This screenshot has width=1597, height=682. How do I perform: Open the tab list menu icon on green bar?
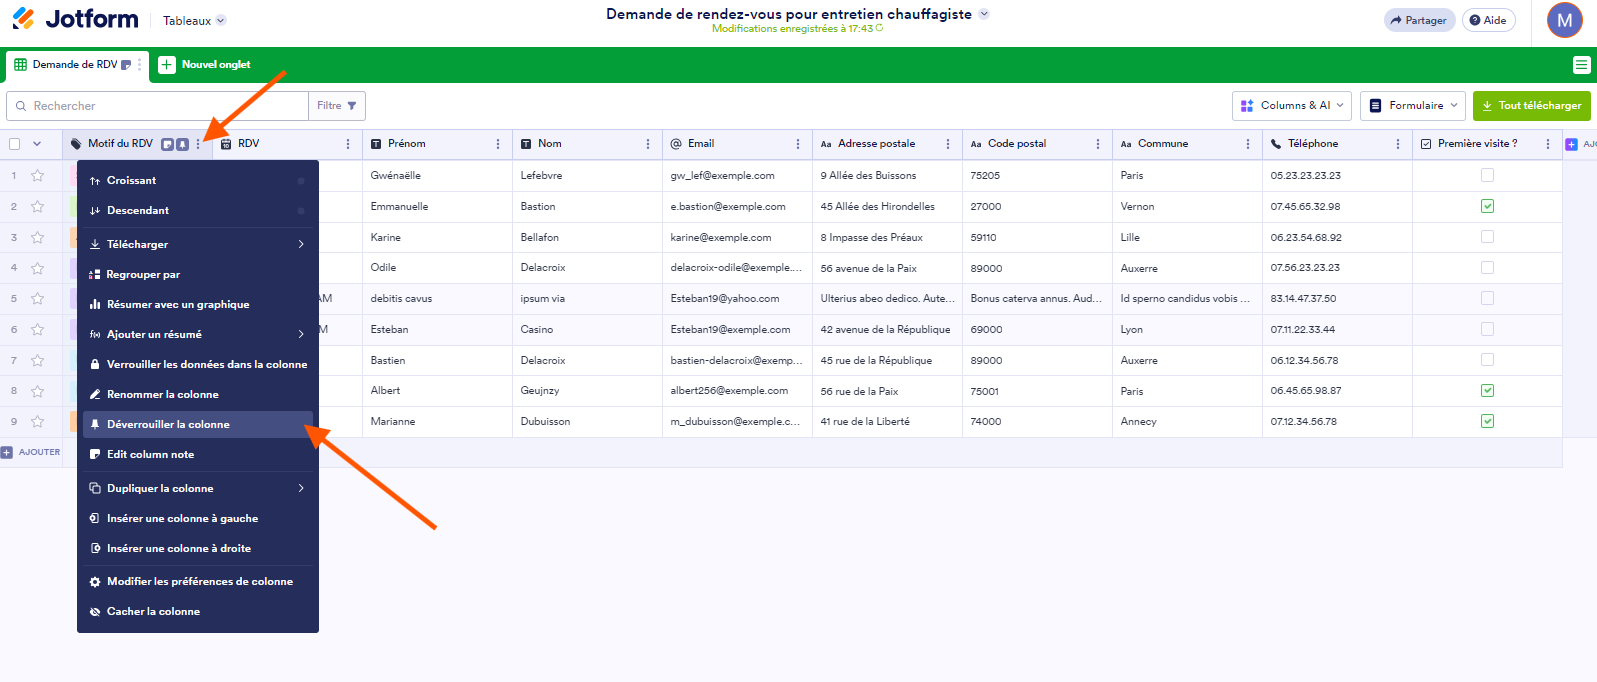coord(1581,65)
